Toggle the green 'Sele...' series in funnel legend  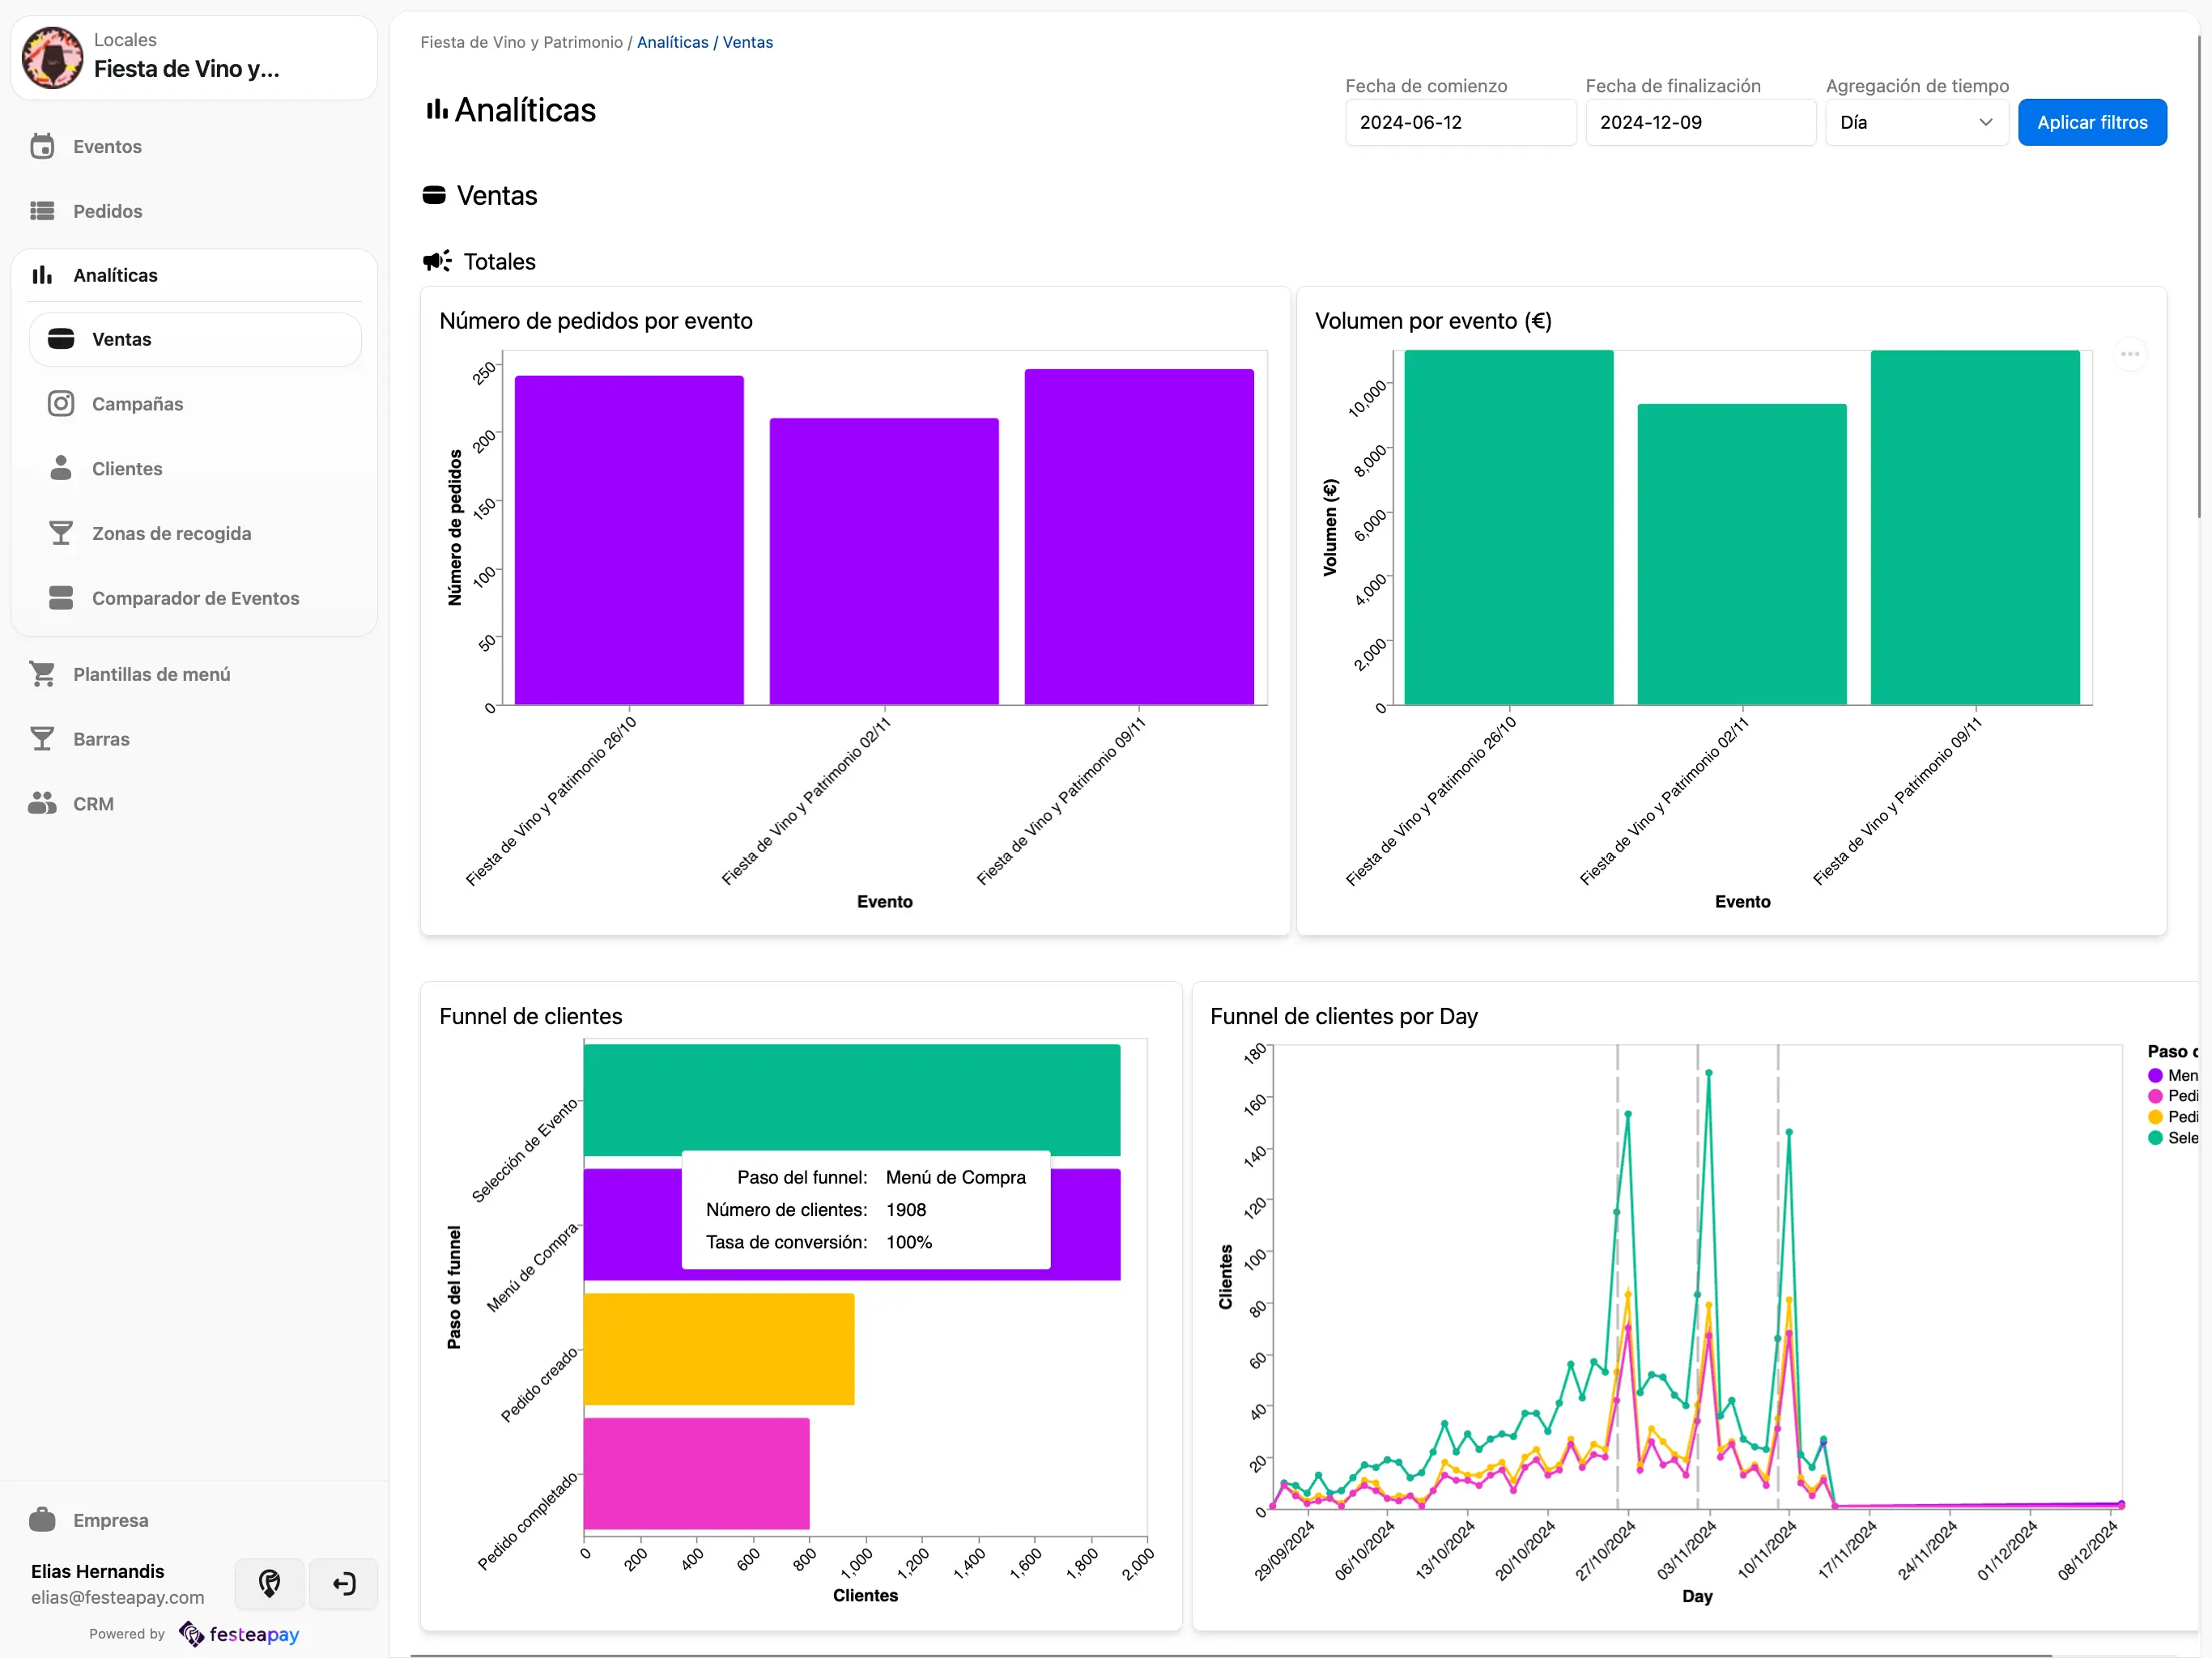tap(2156, 1138)
